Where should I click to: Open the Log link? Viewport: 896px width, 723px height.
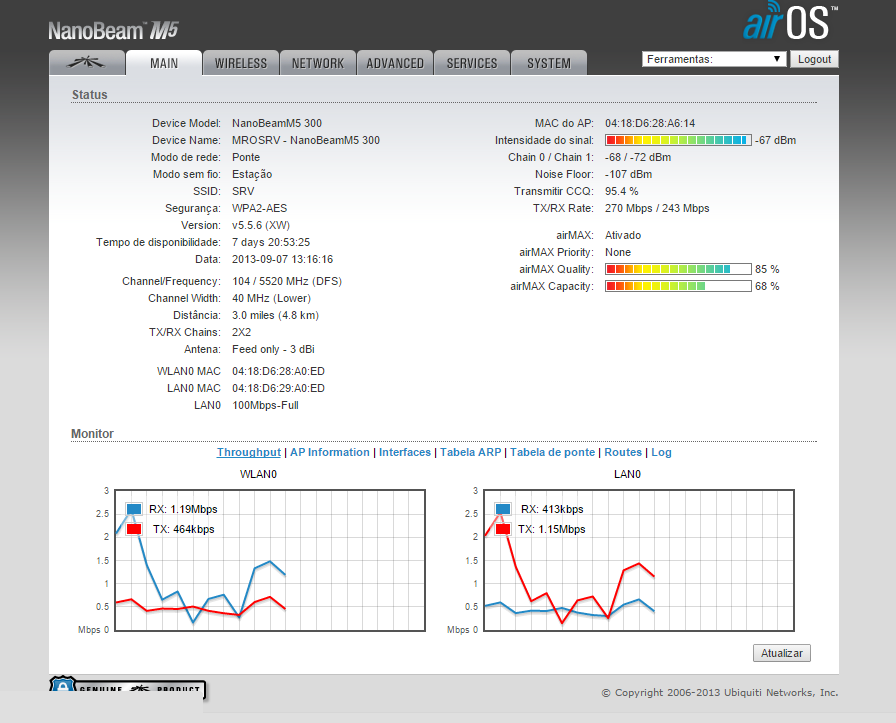pos(661,452)
